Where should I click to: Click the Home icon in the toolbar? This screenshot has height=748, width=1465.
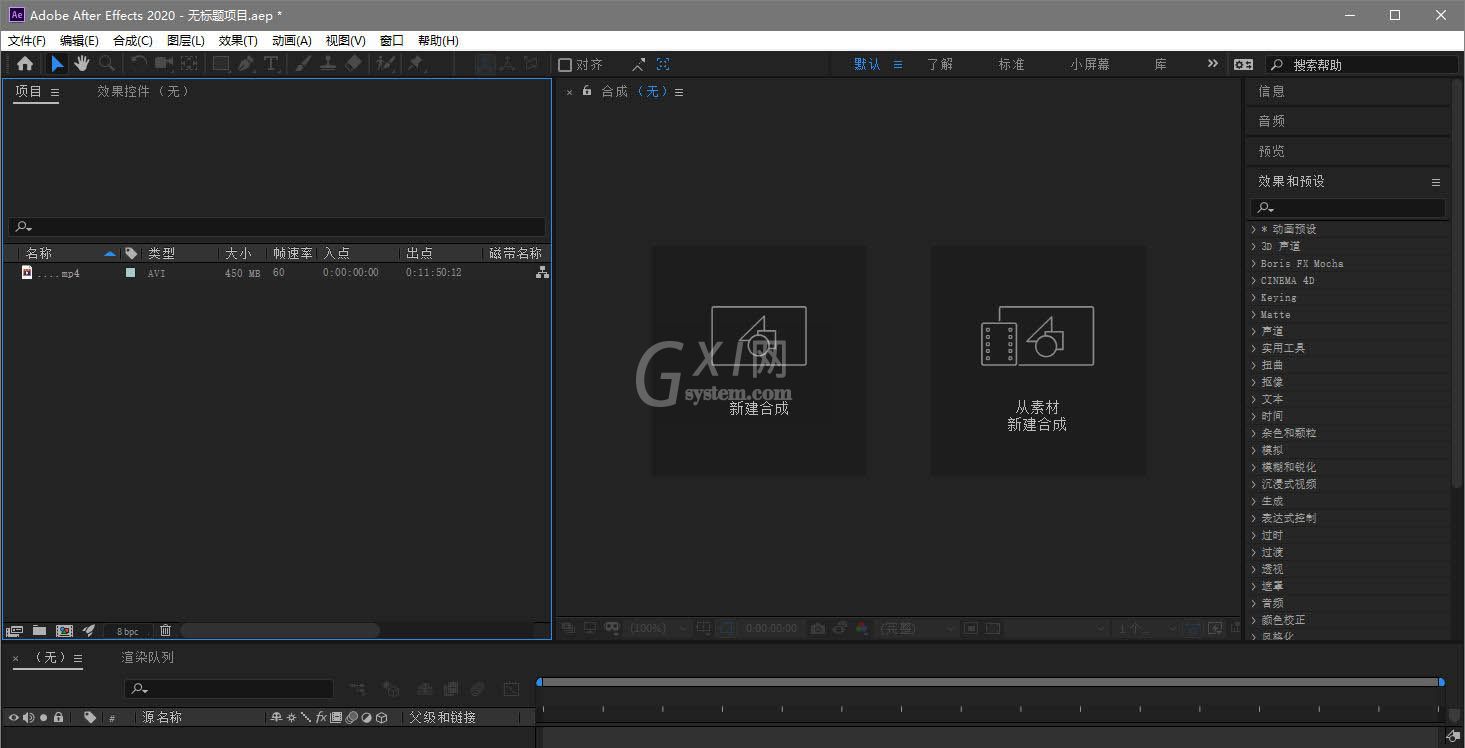[x=25, y=64]
